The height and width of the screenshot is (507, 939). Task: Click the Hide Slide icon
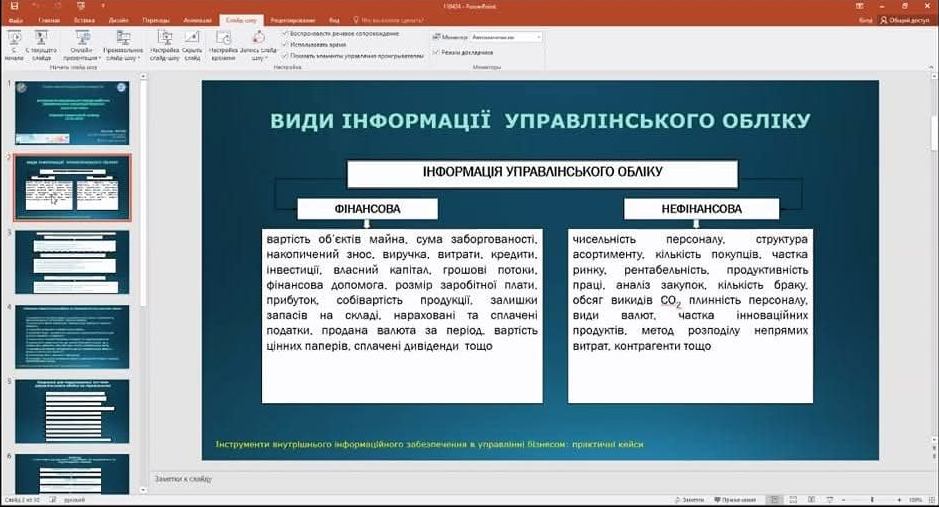coord(192,42)
